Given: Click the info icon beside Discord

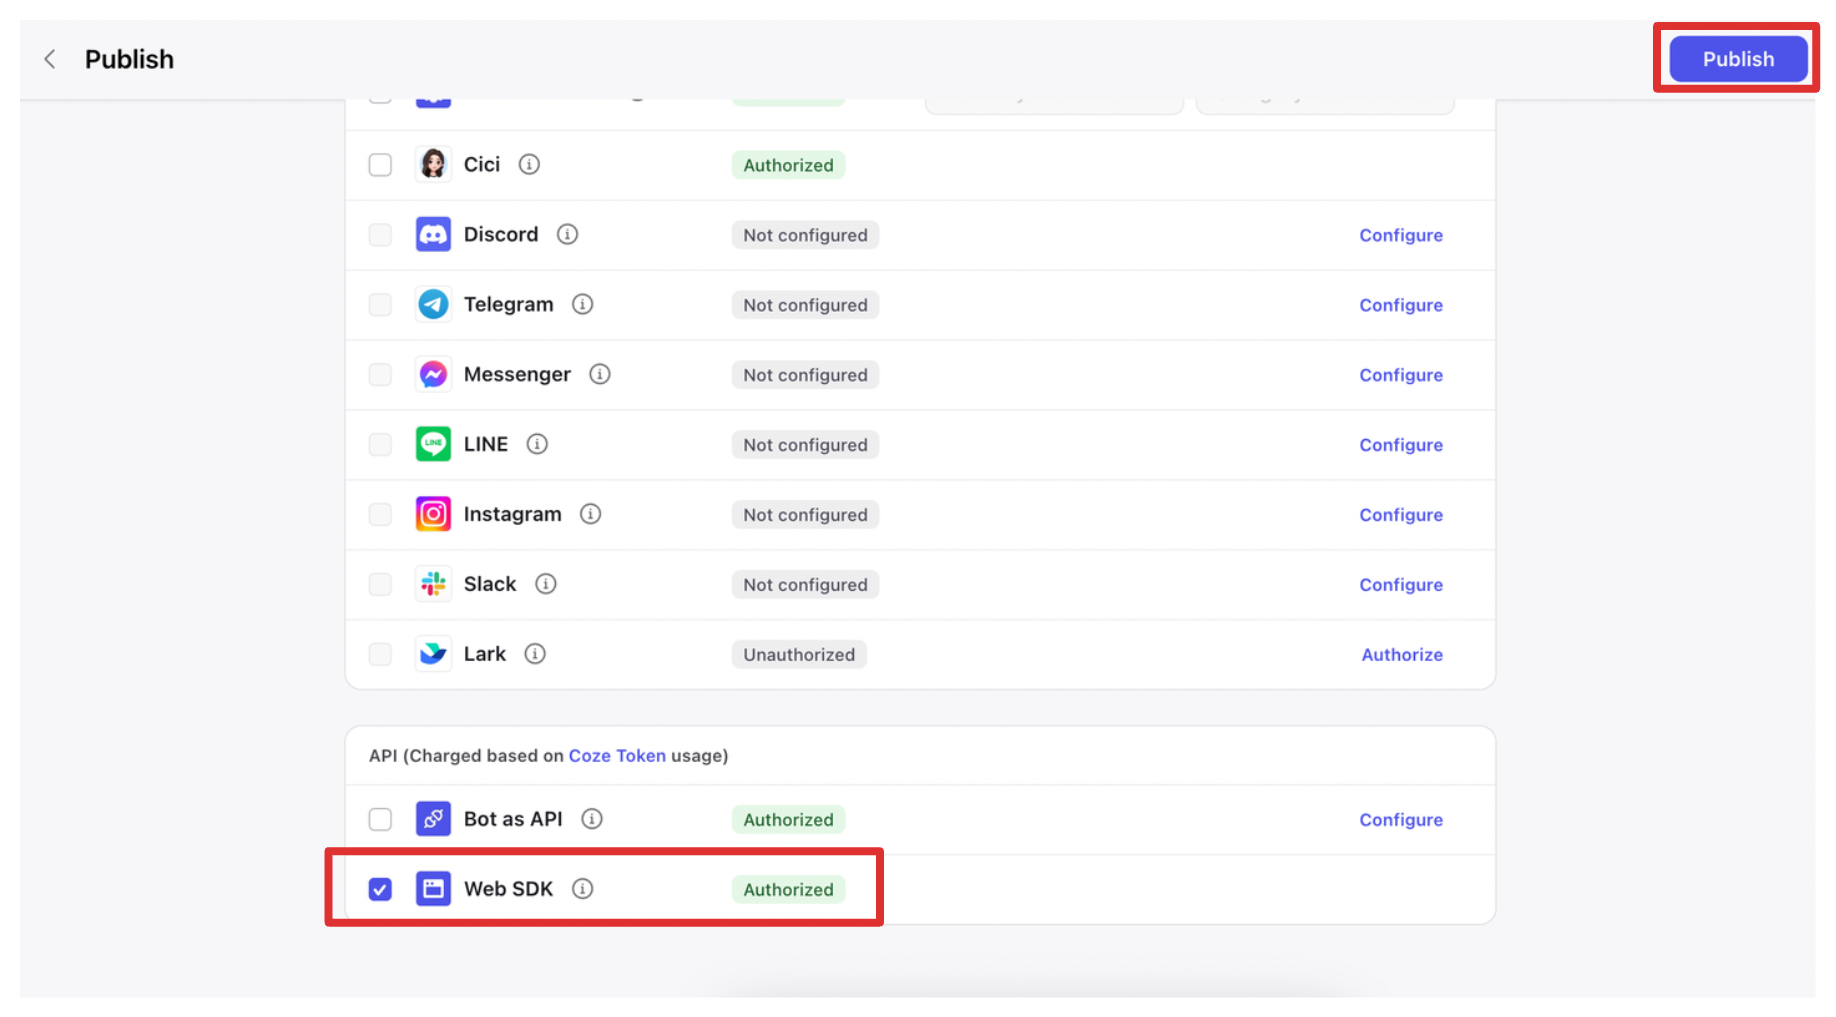Looking at the screenshot, I should point(567,234).
